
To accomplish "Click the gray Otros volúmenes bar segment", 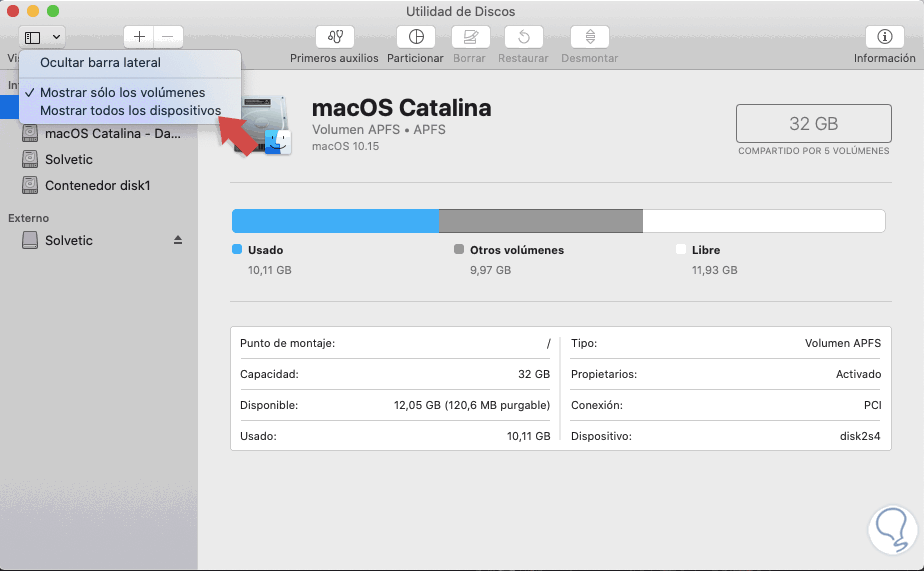I will 540,221.
